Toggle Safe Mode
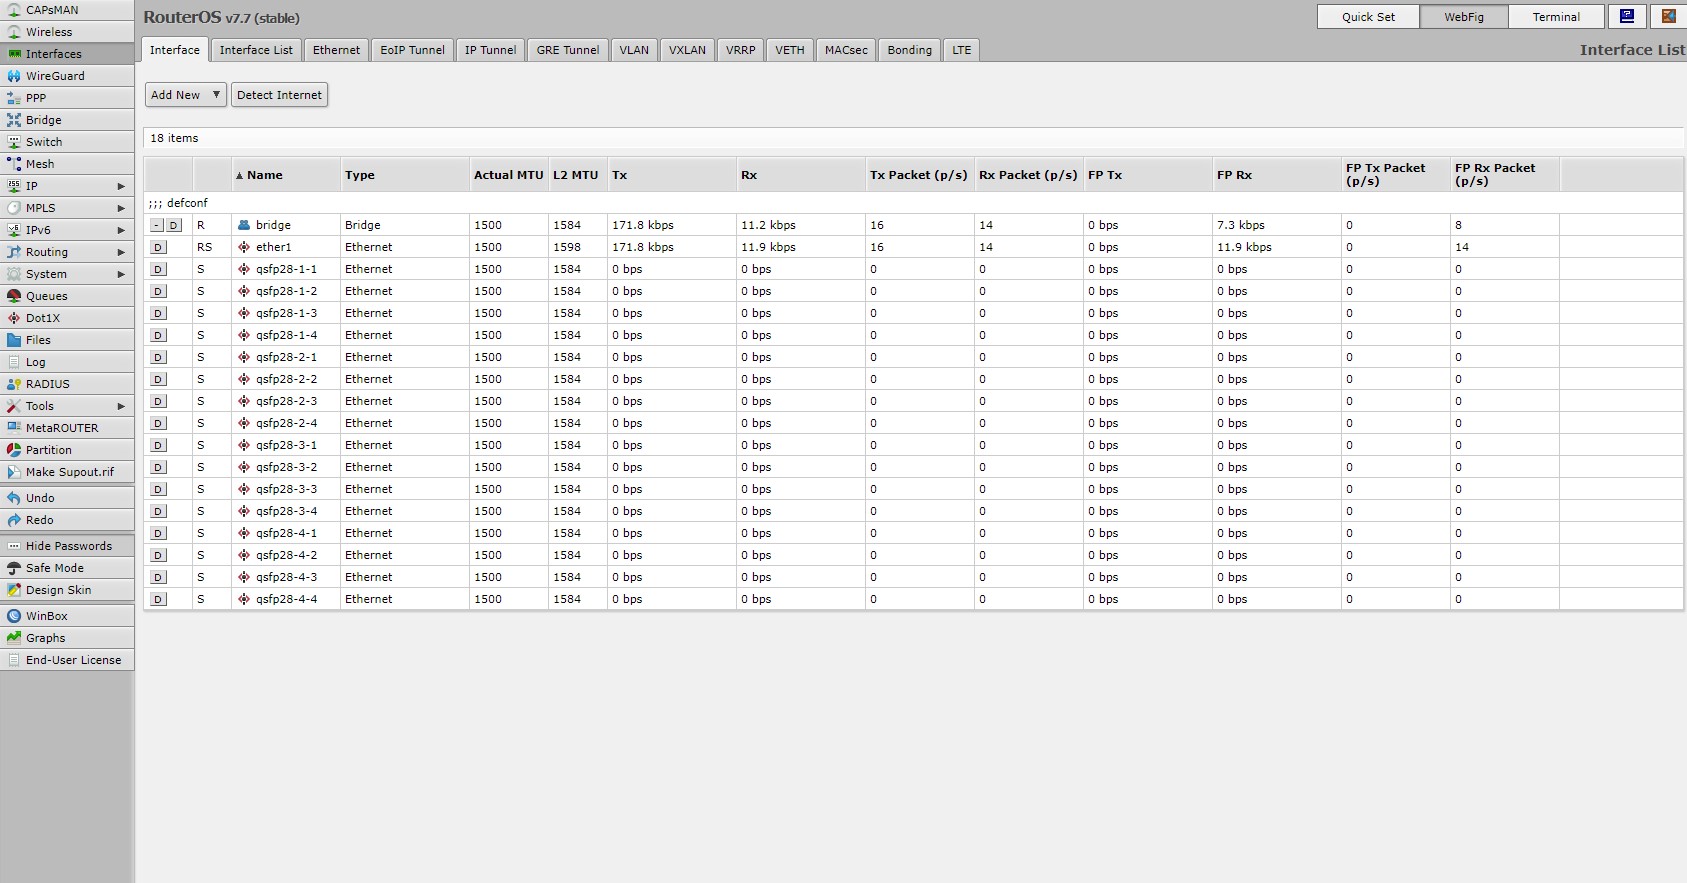 (x=67, y=568)
